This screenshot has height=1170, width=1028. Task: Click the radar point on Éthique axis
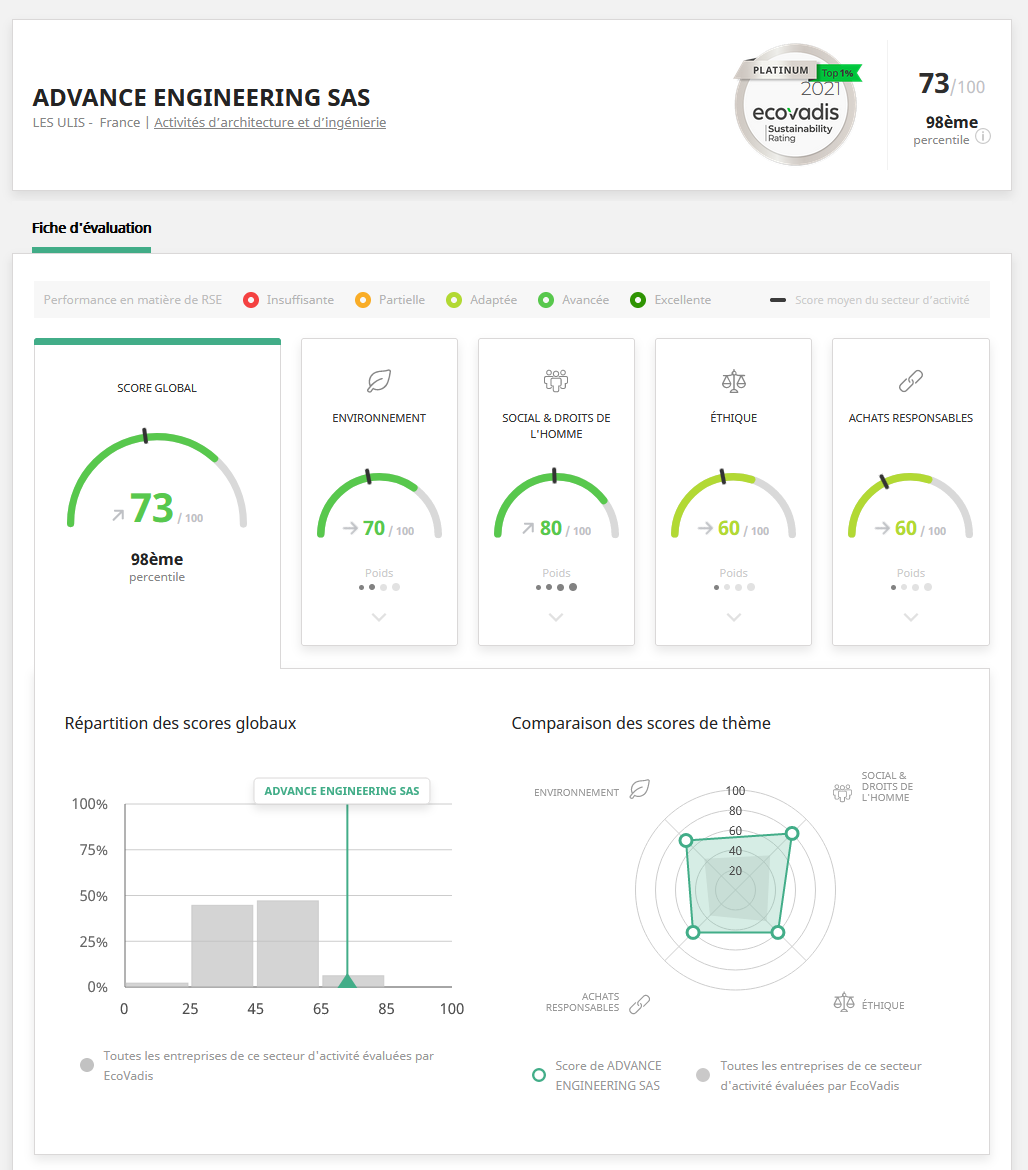(x=777, y=932)
